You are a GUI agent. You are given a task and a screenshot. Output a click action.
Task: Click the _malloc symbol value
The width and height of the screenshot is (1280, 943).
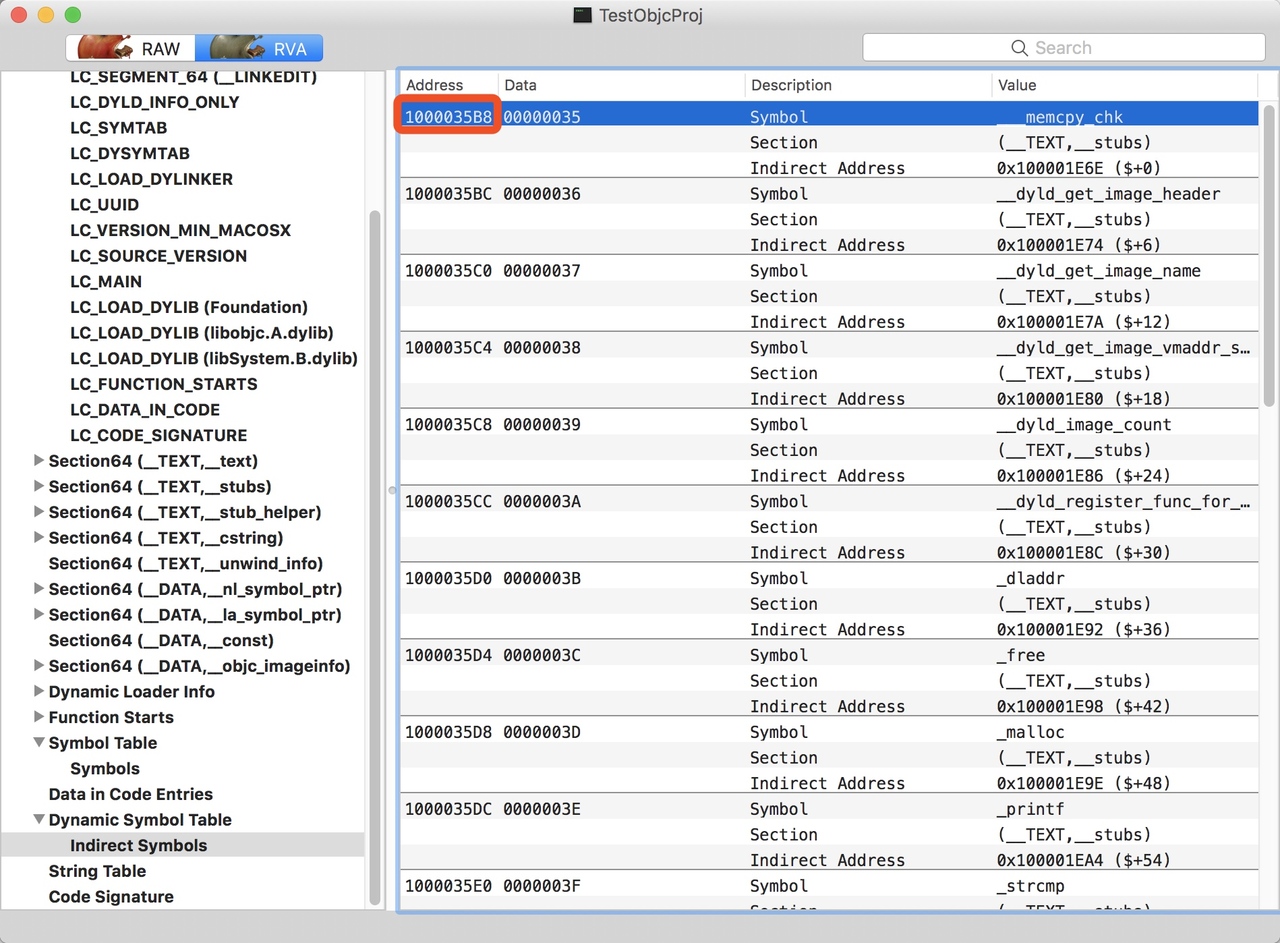coord(1030,733)
